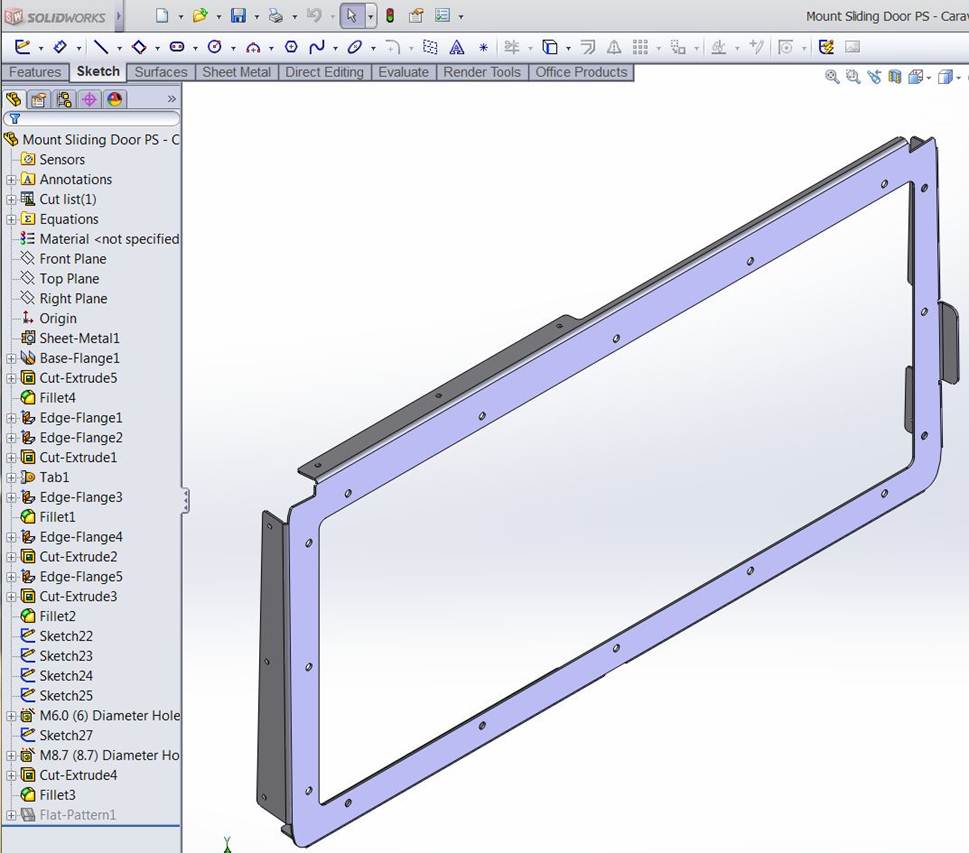Image resolution: width=969 pixels, height=853 pixels.
Task: Switch to the Sheet Metal tab
Action: pyautogui.click(x=236, y=72)
